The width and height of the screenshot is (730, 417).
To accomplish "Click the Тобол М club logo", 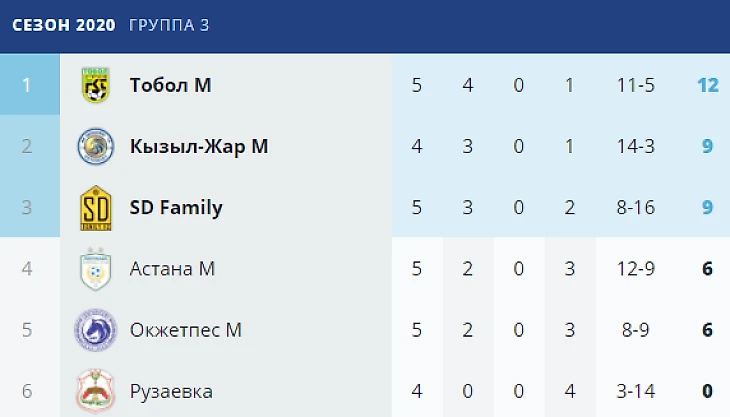I will pyautogui.click(x=96, y=86).
